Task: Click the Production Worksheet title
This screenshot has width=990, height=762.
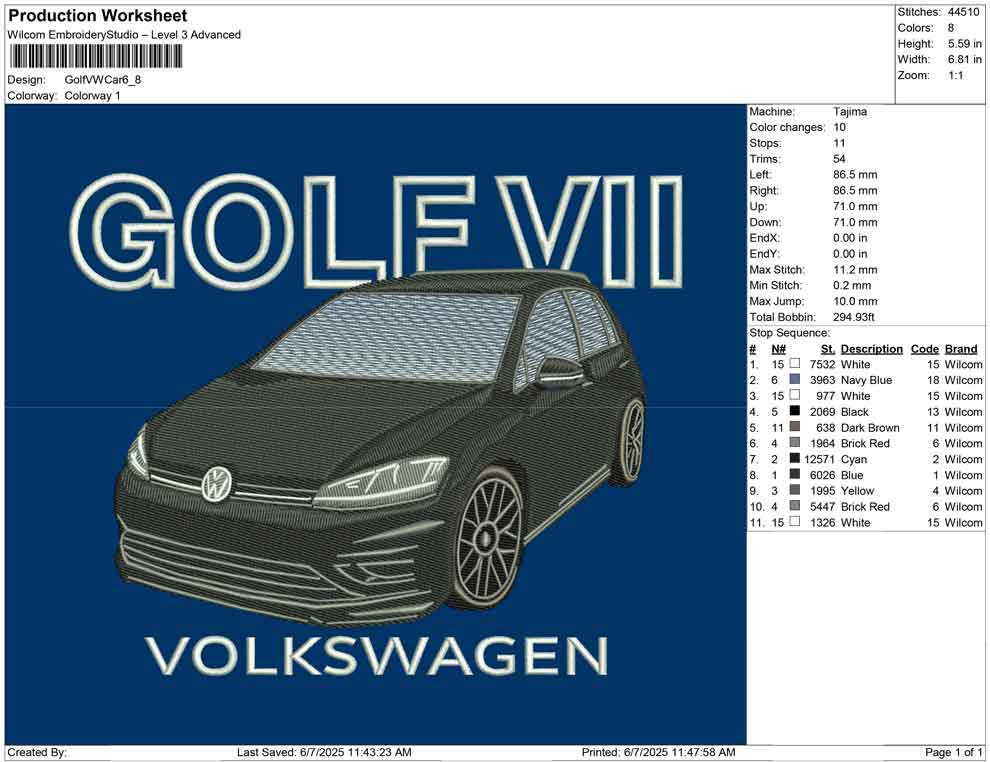Action: (98, 16)
